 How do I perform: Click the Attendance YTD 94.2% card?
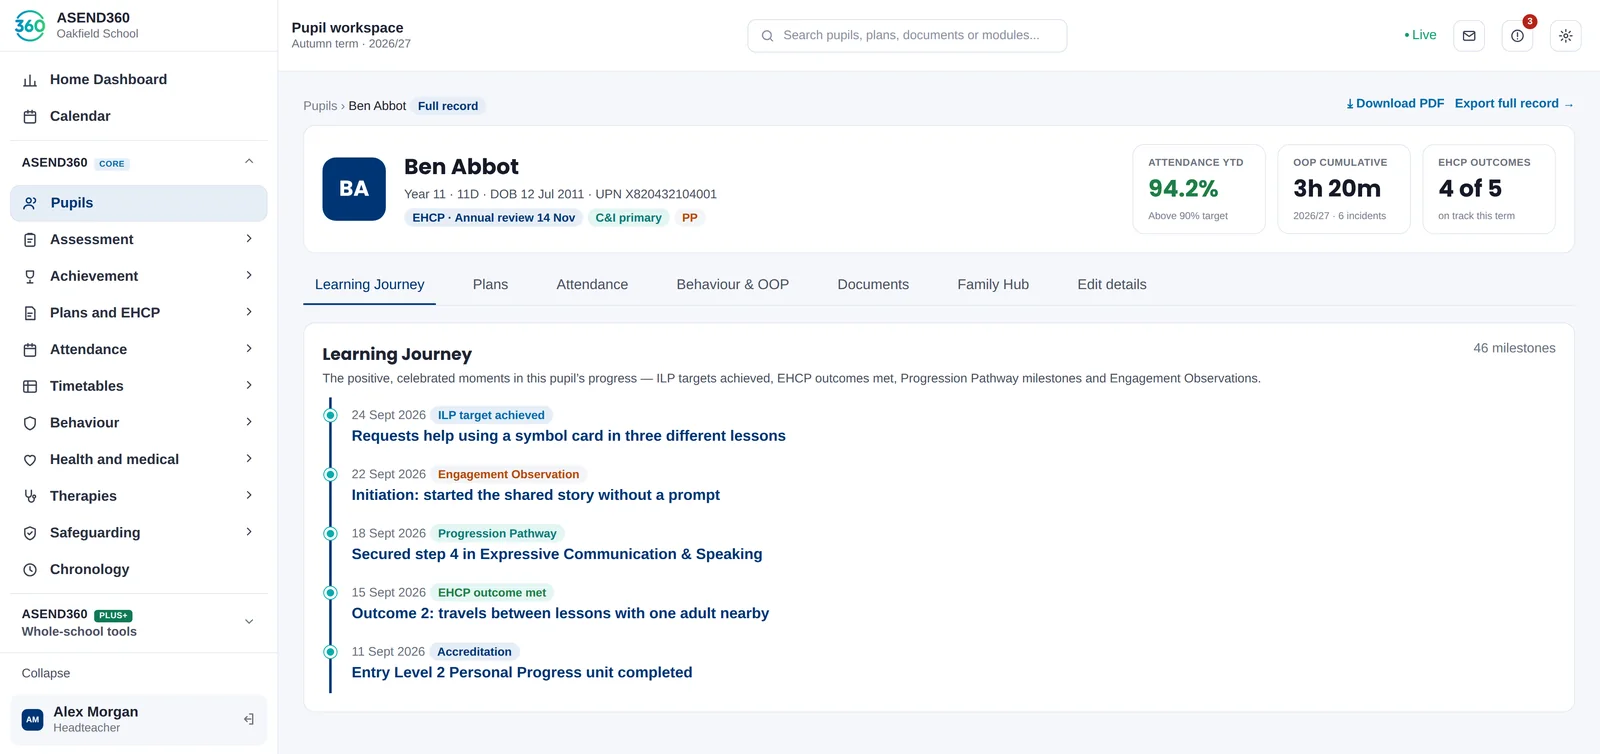pos(1199,189)
